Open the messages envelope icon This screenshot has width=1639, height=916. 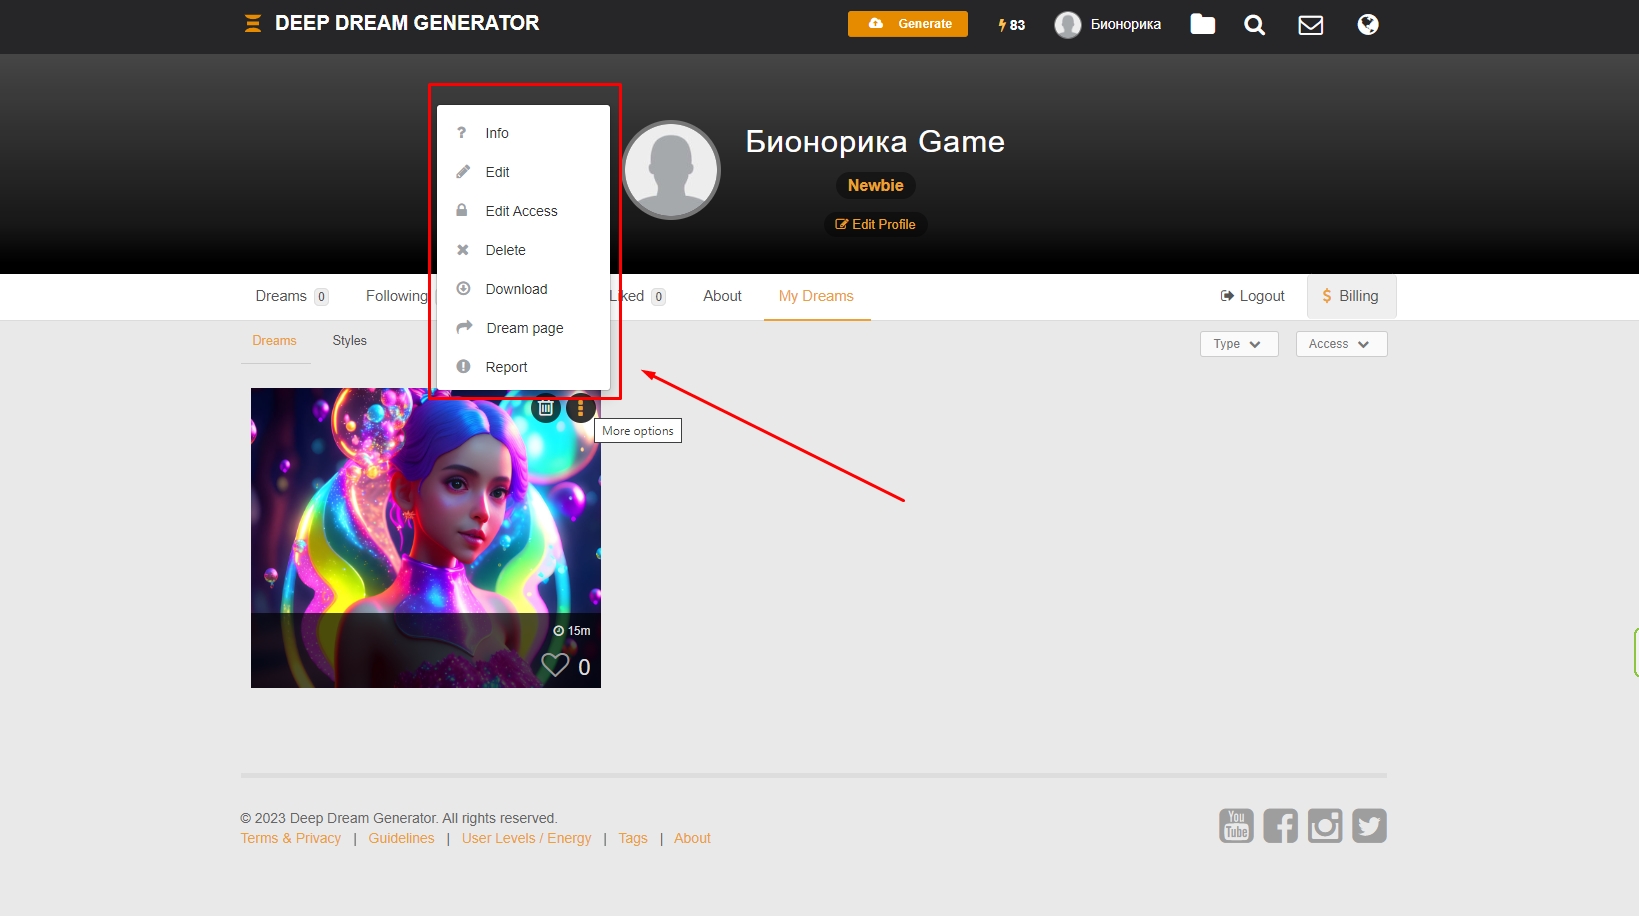point(1311,25)
